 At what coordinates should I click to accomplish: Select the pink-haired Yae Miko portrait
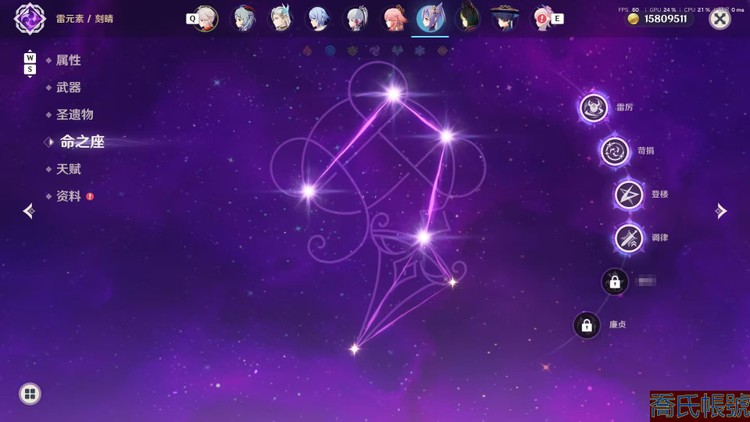point(394,19)
